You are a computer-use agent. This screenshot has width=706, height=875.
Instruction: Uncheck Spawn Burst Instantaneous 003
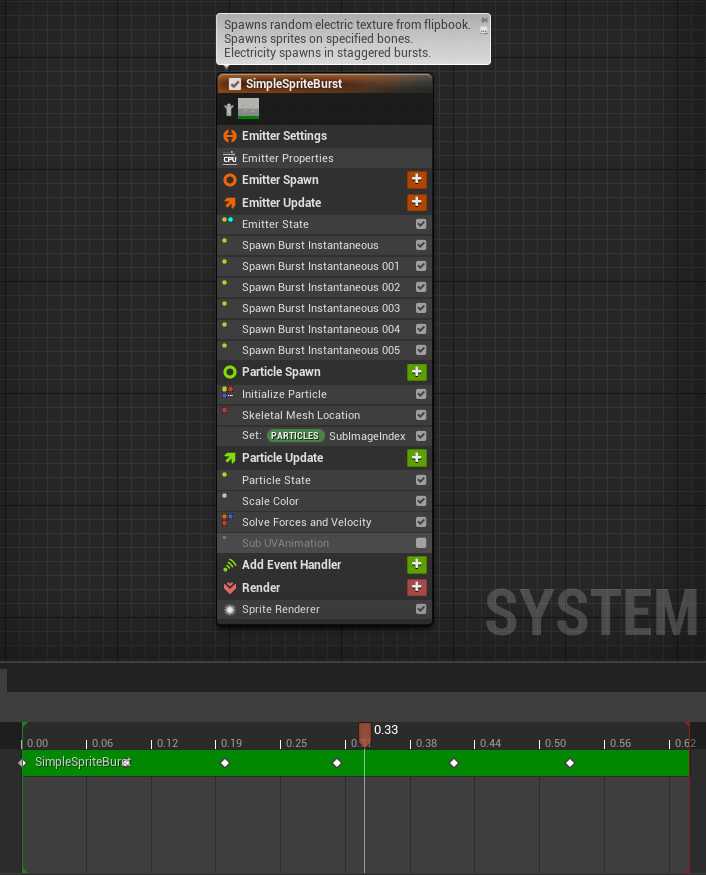[421, 308]
